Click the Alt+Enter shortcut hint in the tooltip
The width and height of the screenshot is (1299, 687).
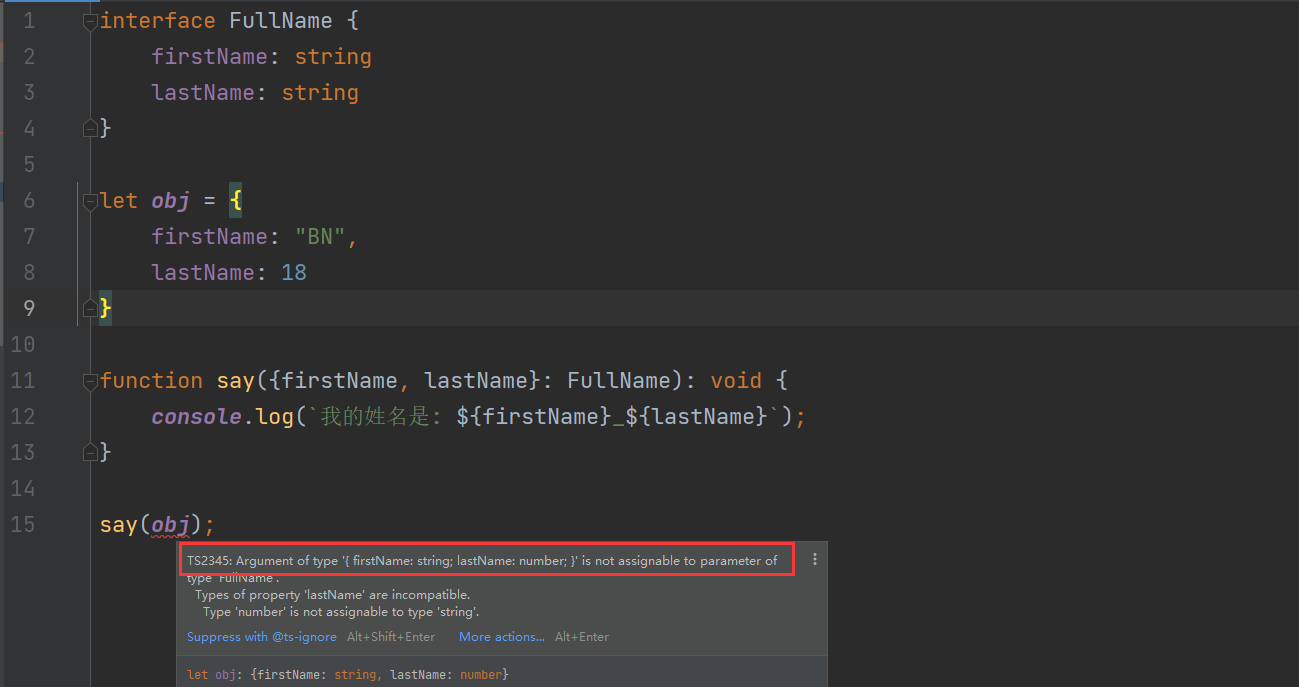coord(582,637)
